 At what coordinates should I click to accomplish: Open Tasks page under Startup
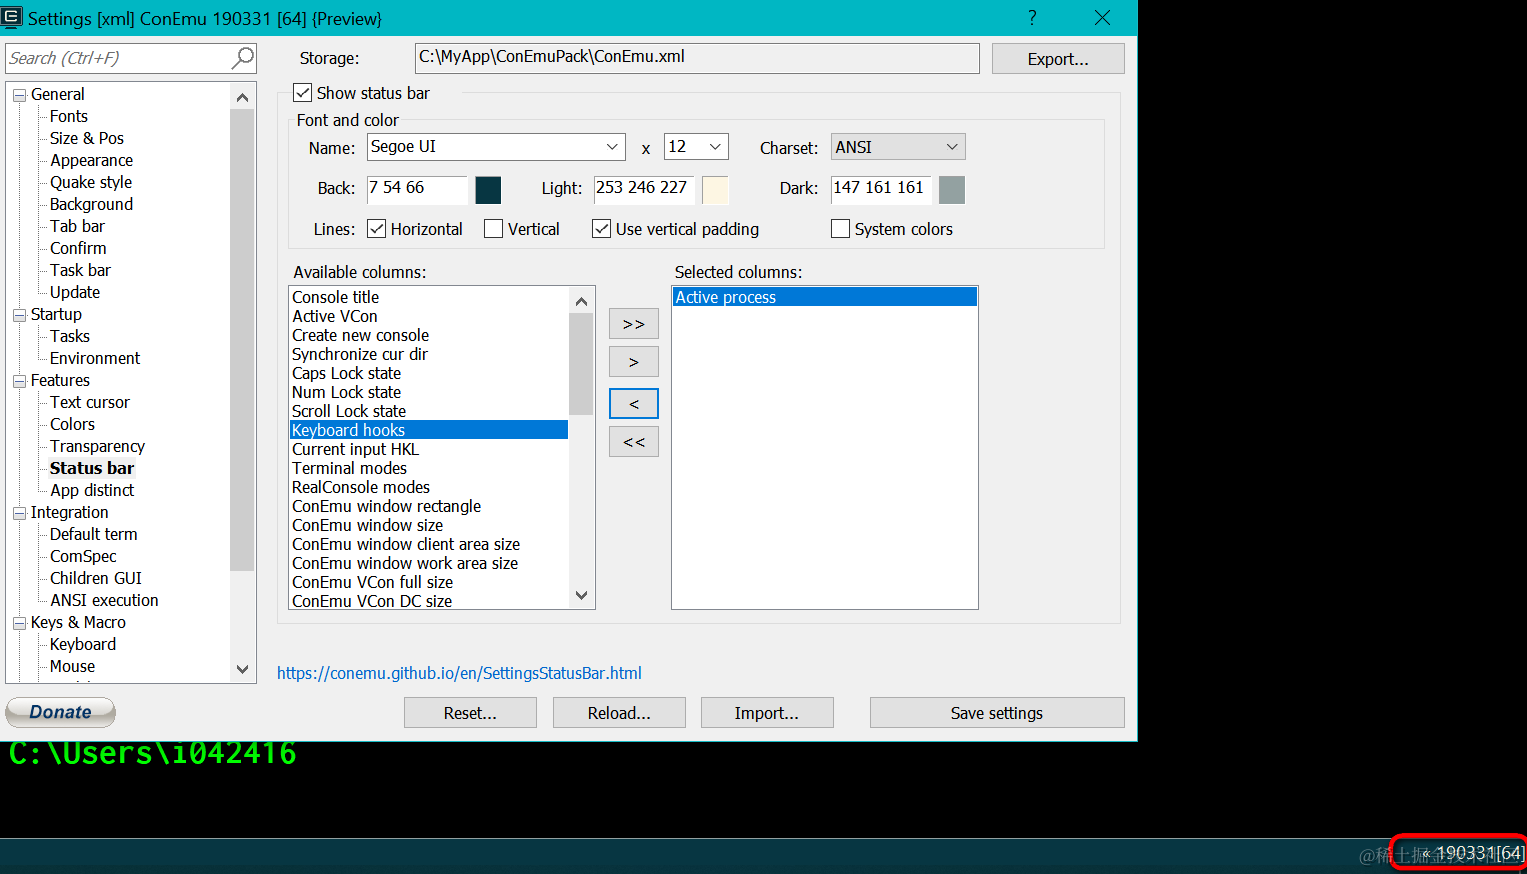[x=70, y=336]
